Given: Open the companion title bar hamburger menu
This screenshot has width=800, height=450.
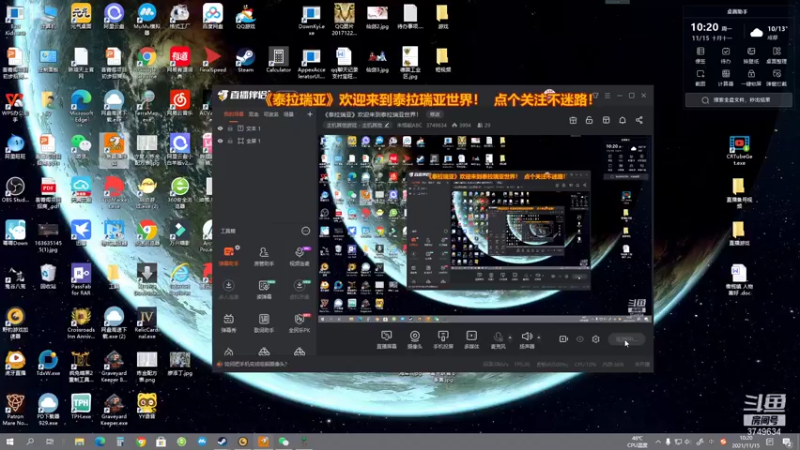Looking at the screenshot, I should click(x=607, y=95).
